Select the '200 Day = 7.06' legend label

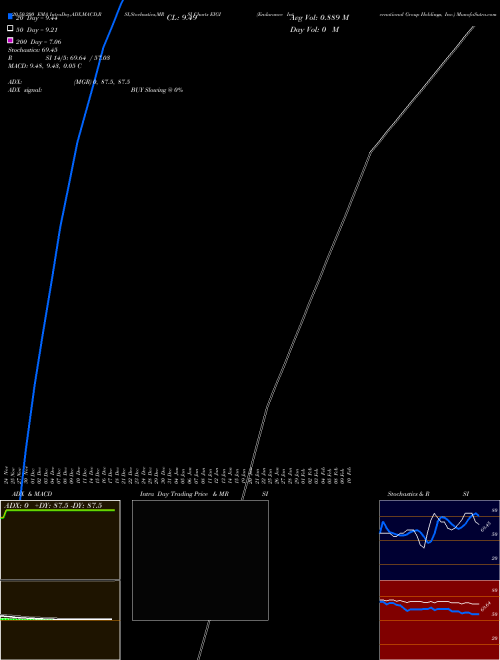[38, 42]
